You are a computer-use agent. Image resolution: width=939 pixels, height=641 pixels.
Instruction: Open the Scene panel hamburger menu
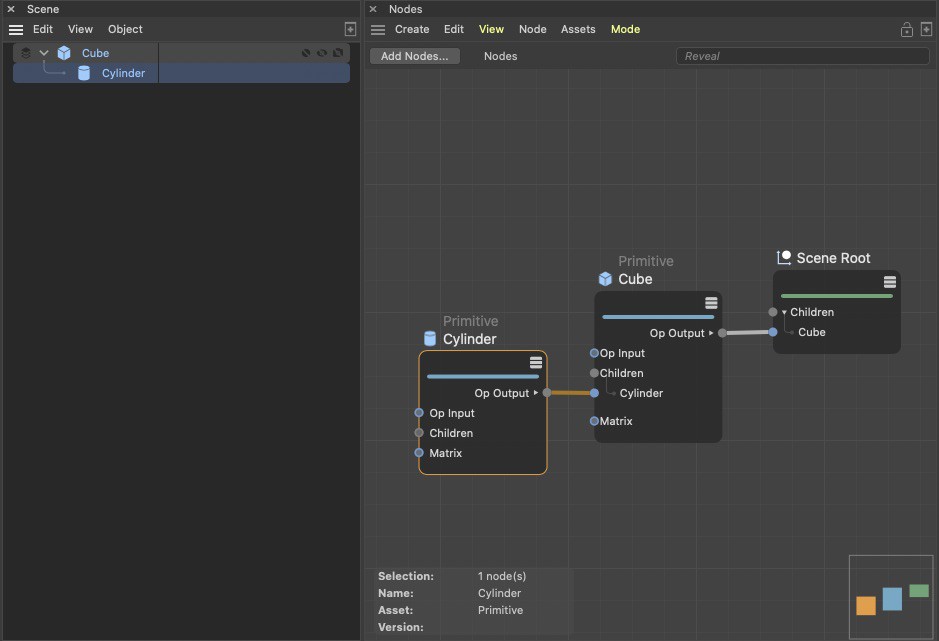point(16,29)
